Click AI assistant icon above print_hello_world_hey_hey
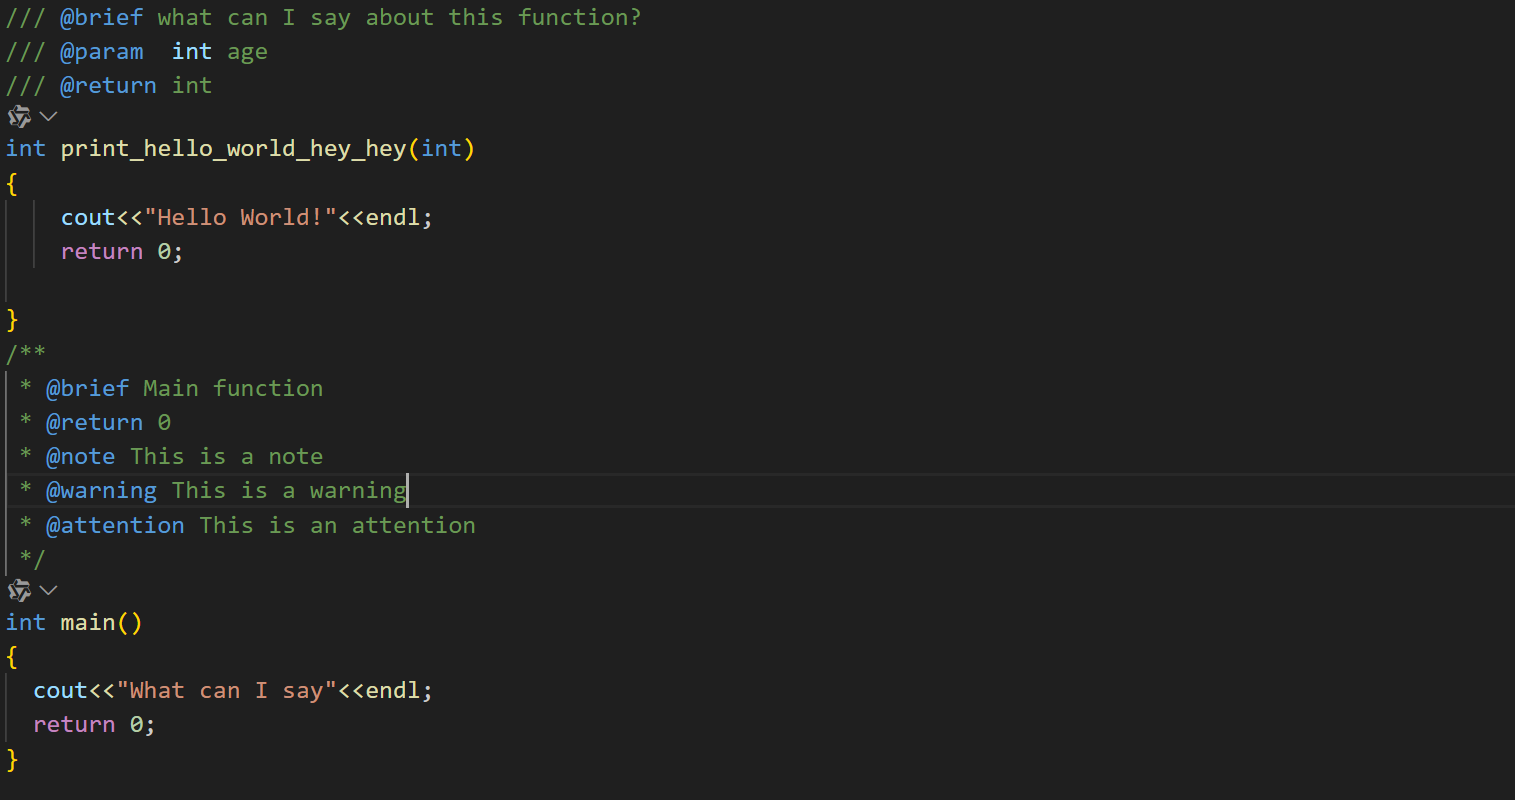The width and height of the screenshot is (1515, 800). [x=19, y=117]
